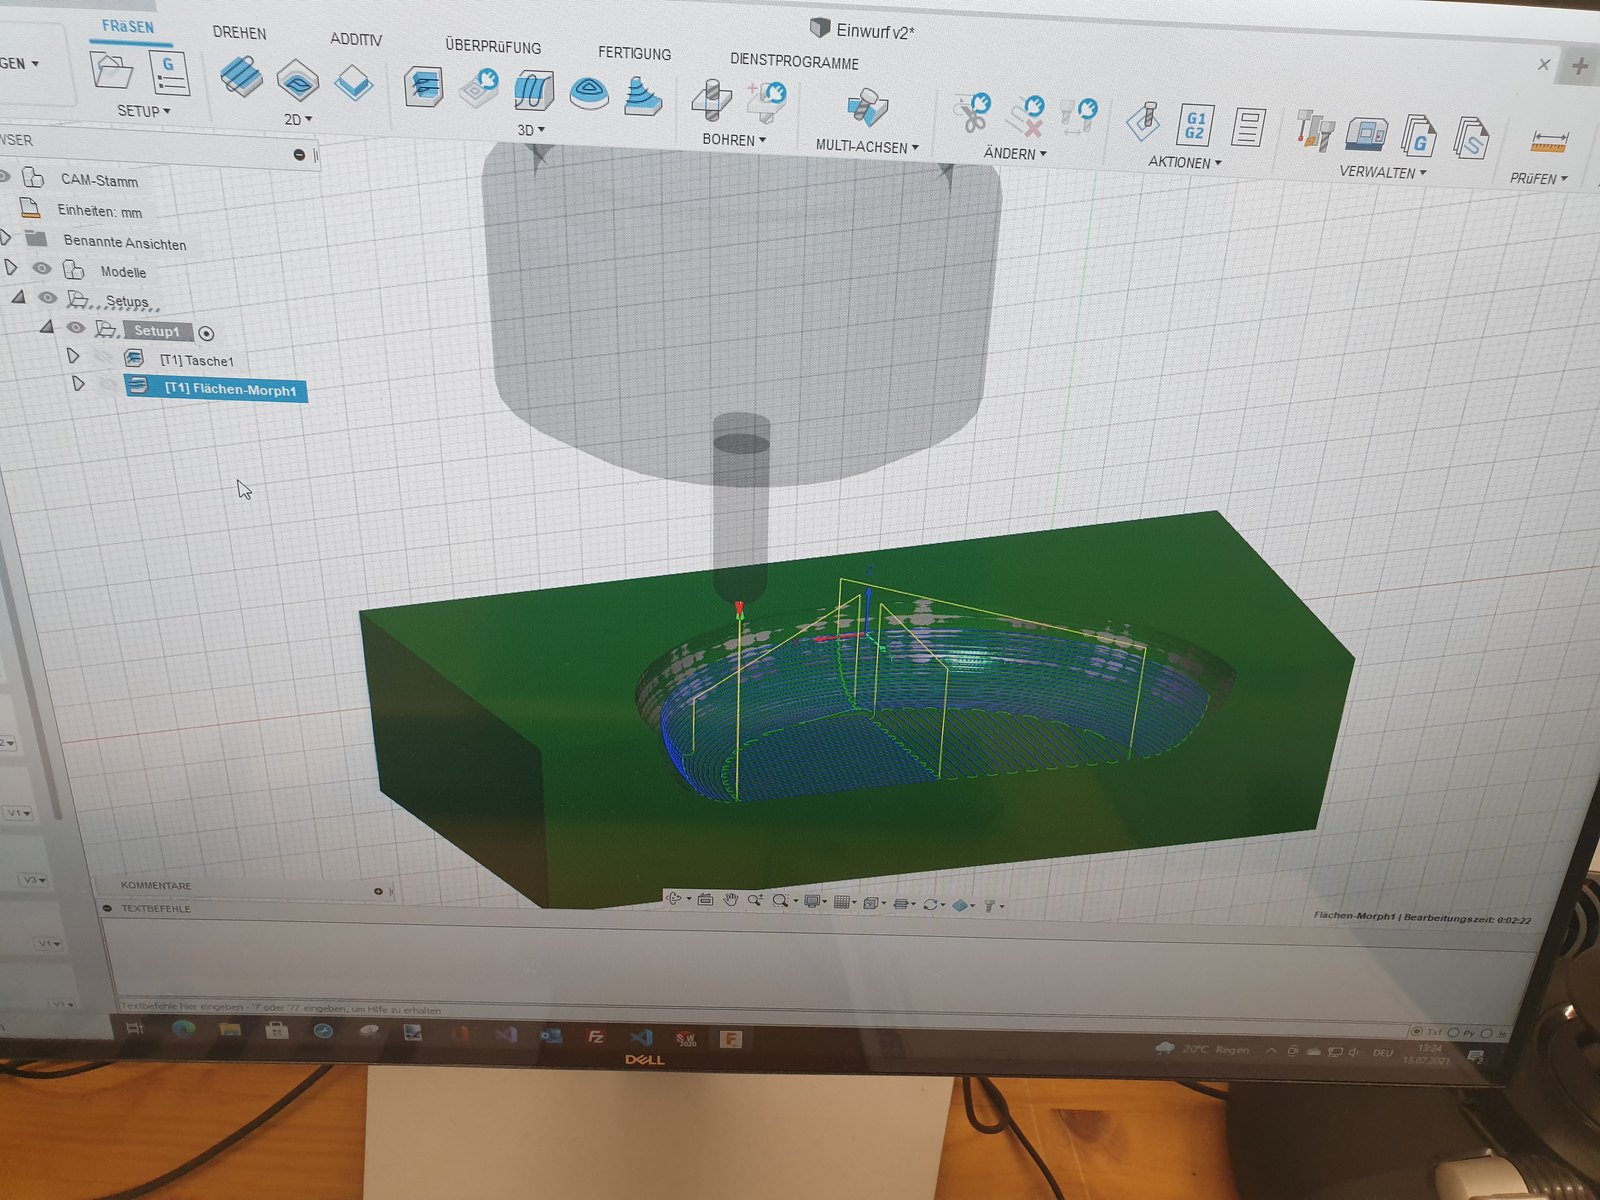The image size is (1600, 1200).
Task: Select the 3D adaptive clearing icon
Action: tap(424, 87)
